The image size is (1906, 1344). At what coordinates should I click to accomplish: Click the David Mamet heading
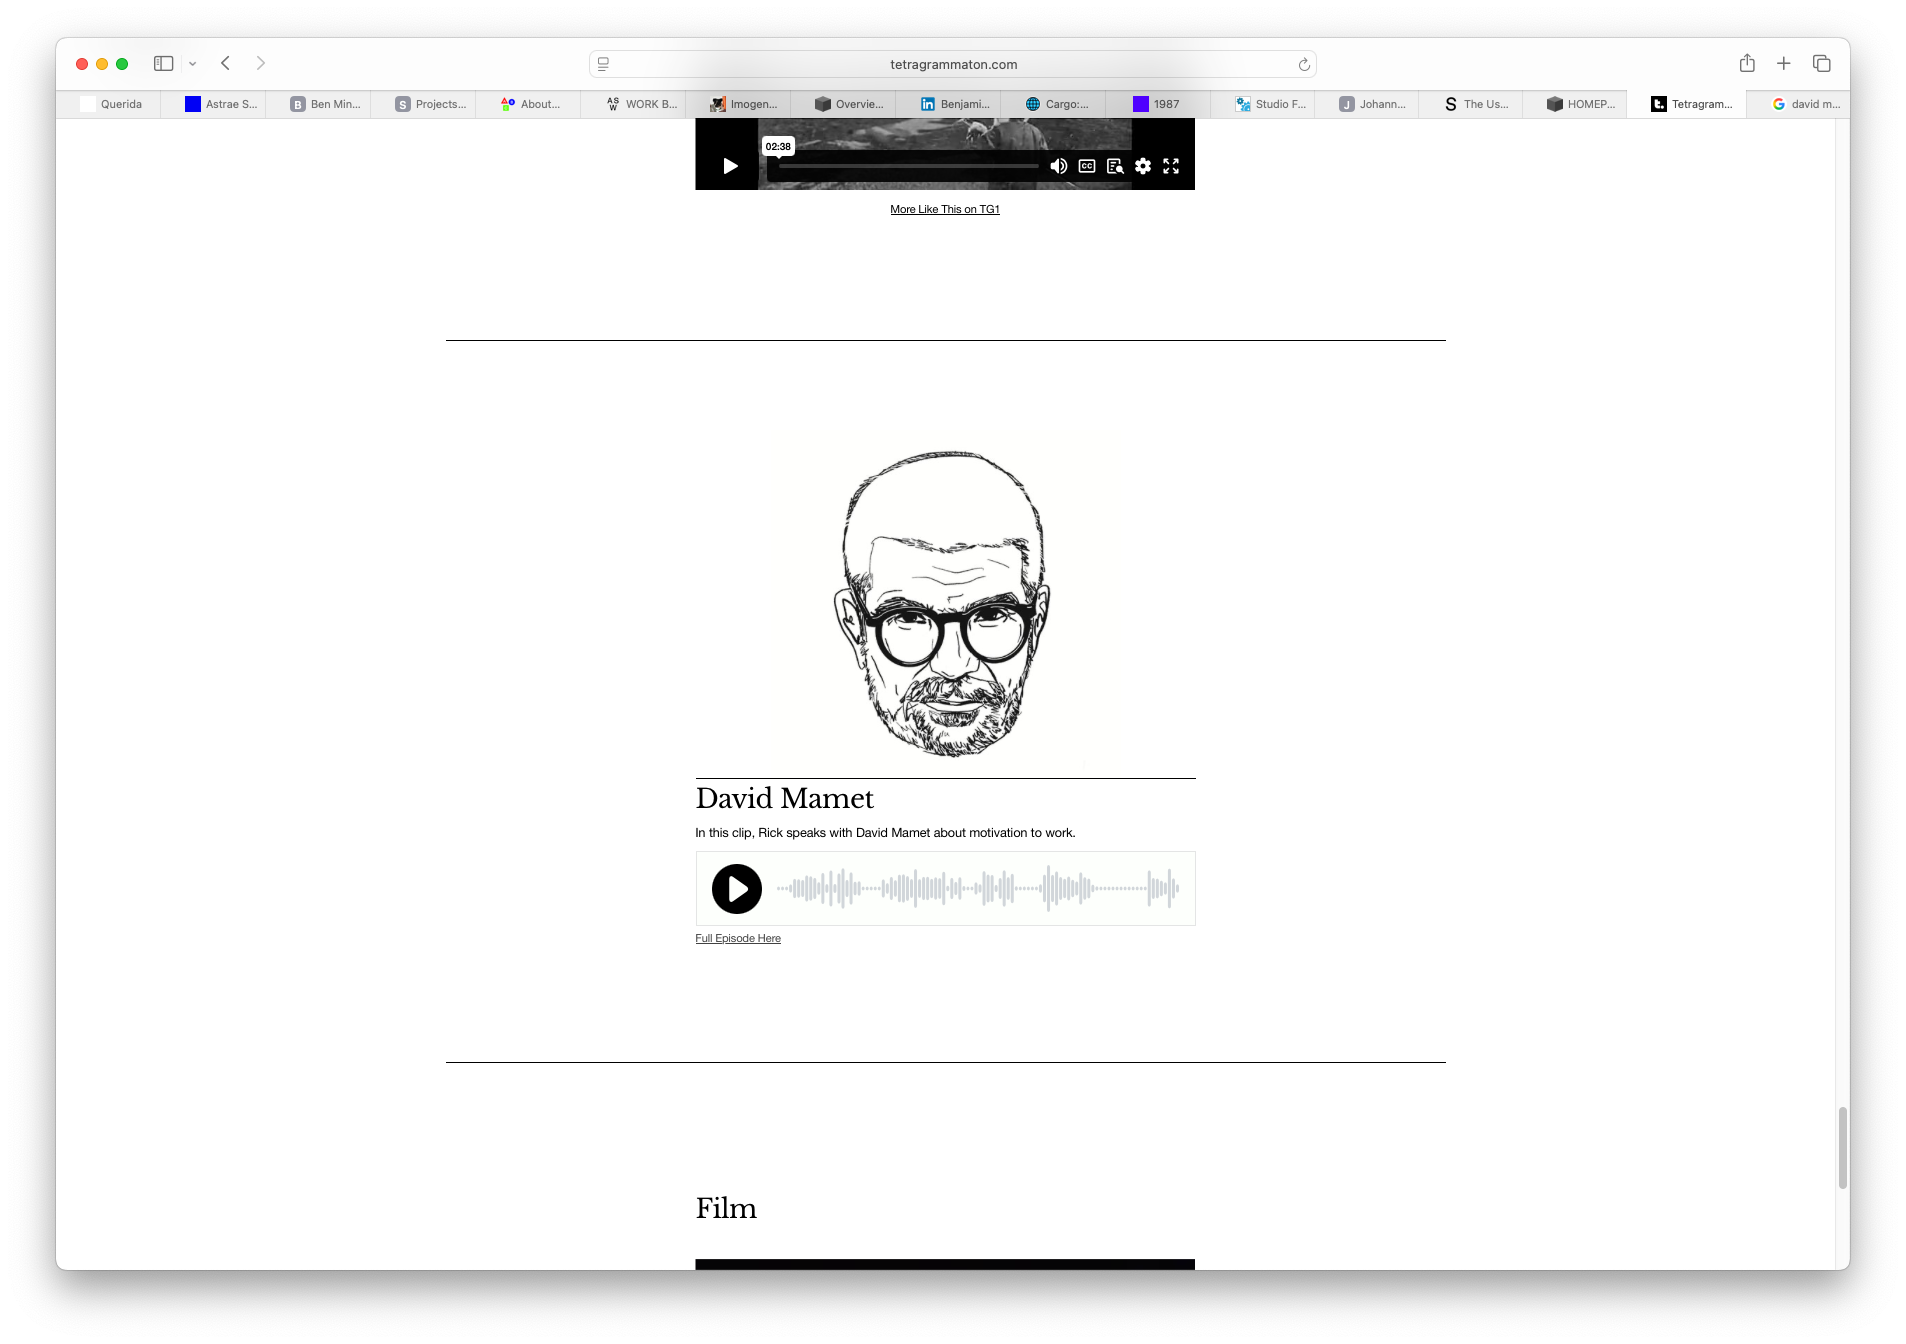(x=785, y=798)
